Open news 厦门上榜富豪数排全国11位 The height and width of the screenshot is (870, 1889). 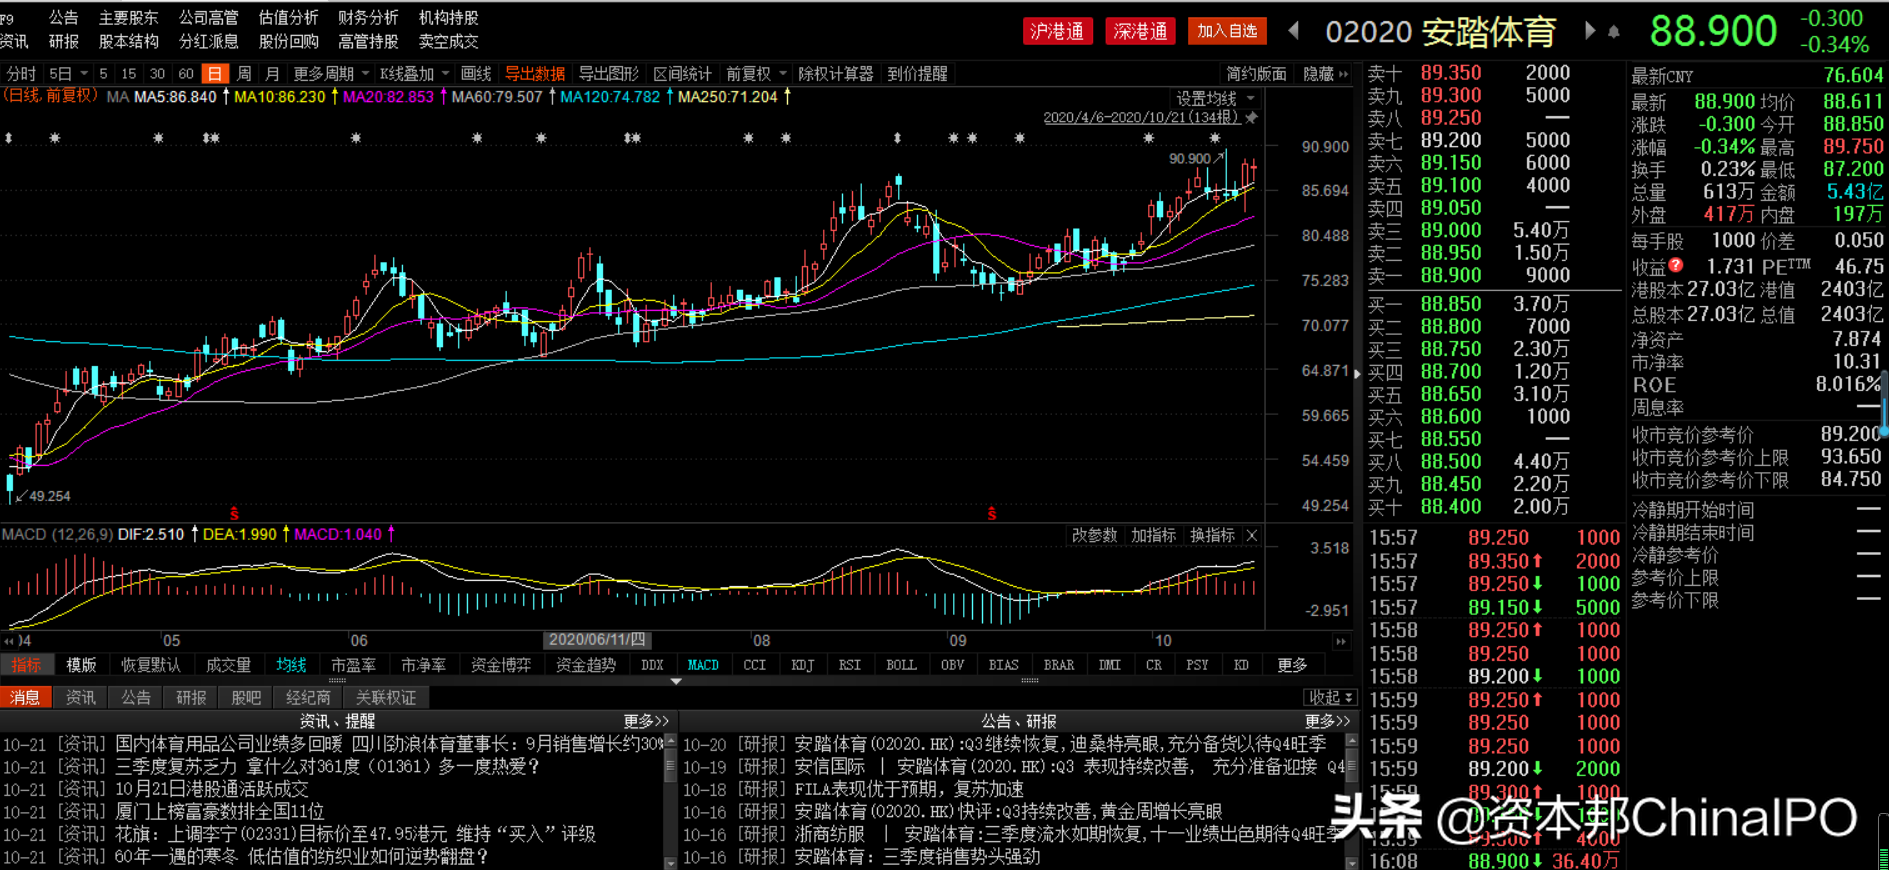[220, 811]
